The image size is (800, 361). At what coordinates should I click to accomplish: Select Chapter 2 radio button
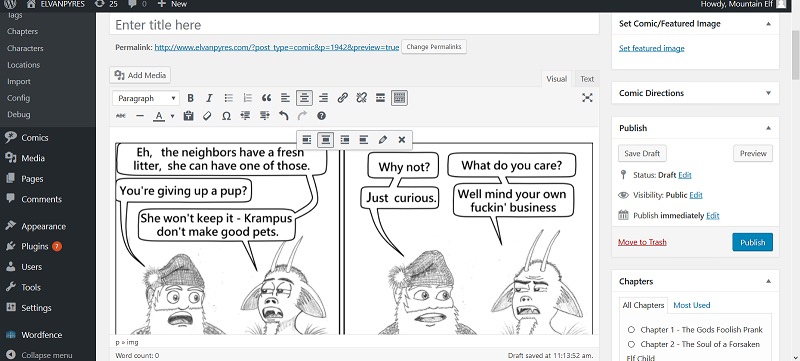[631, 345]
